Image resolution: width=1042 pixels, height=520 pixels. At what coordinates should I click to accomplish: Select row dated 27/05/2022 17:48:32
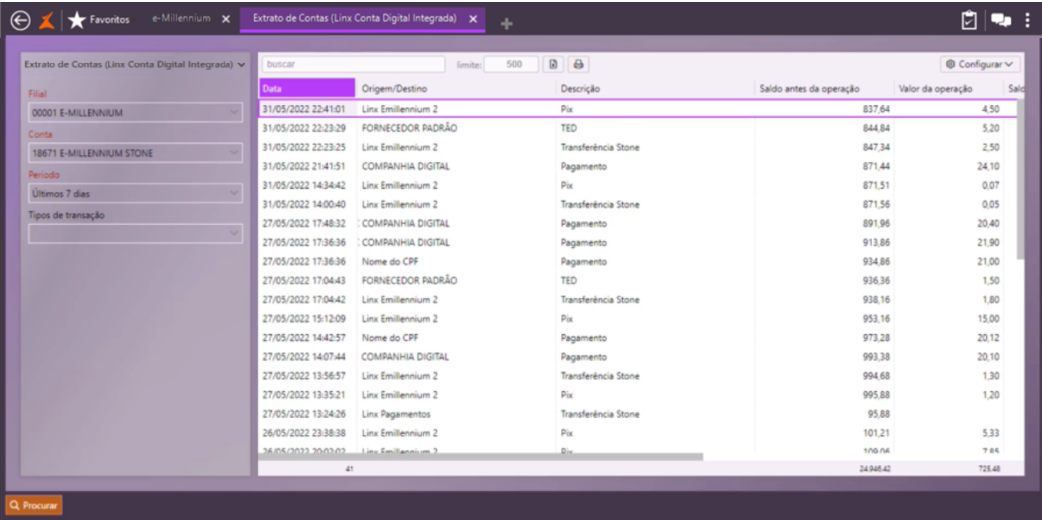[636, 223]
